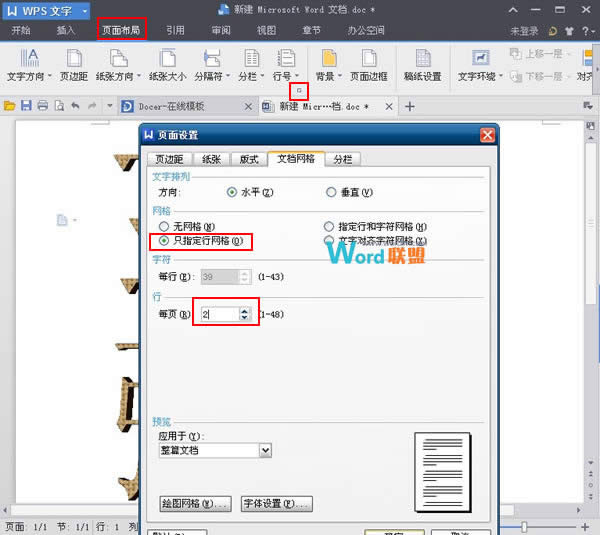Click the 纸张大小 (paper size) icon
The image size is (600, 535).
167,58
